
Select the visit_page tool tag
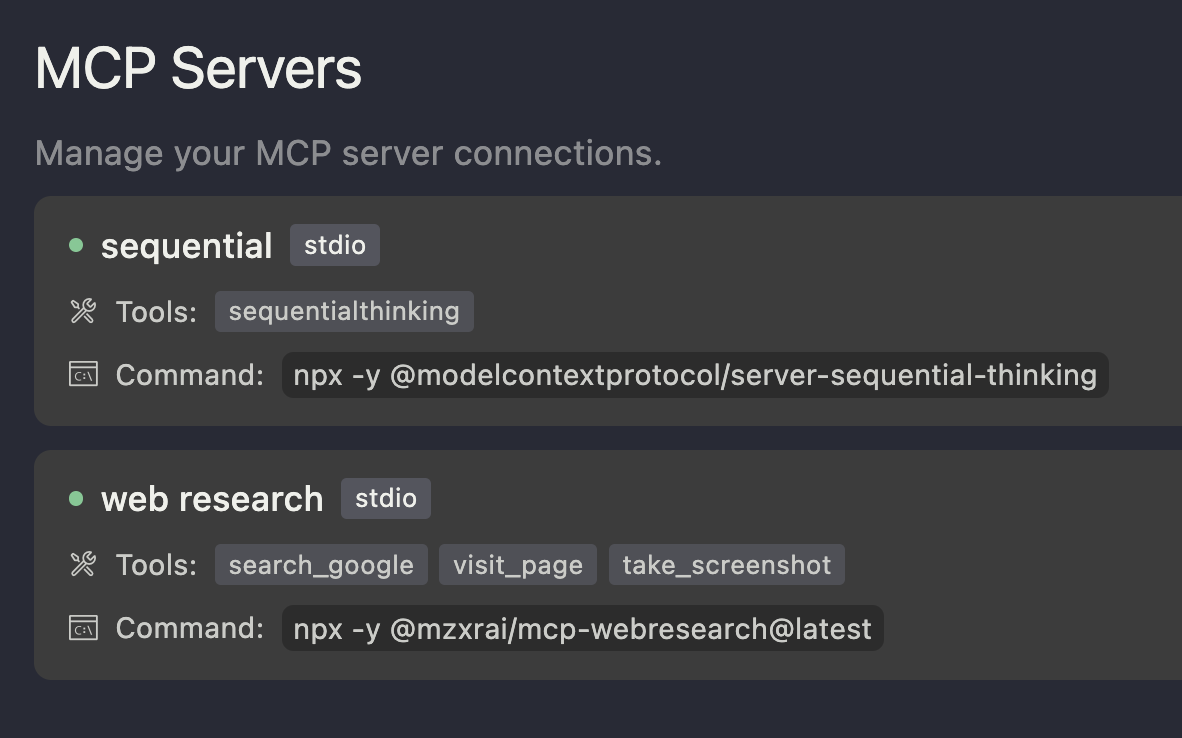pyautogui.click(x=518, y=565)
